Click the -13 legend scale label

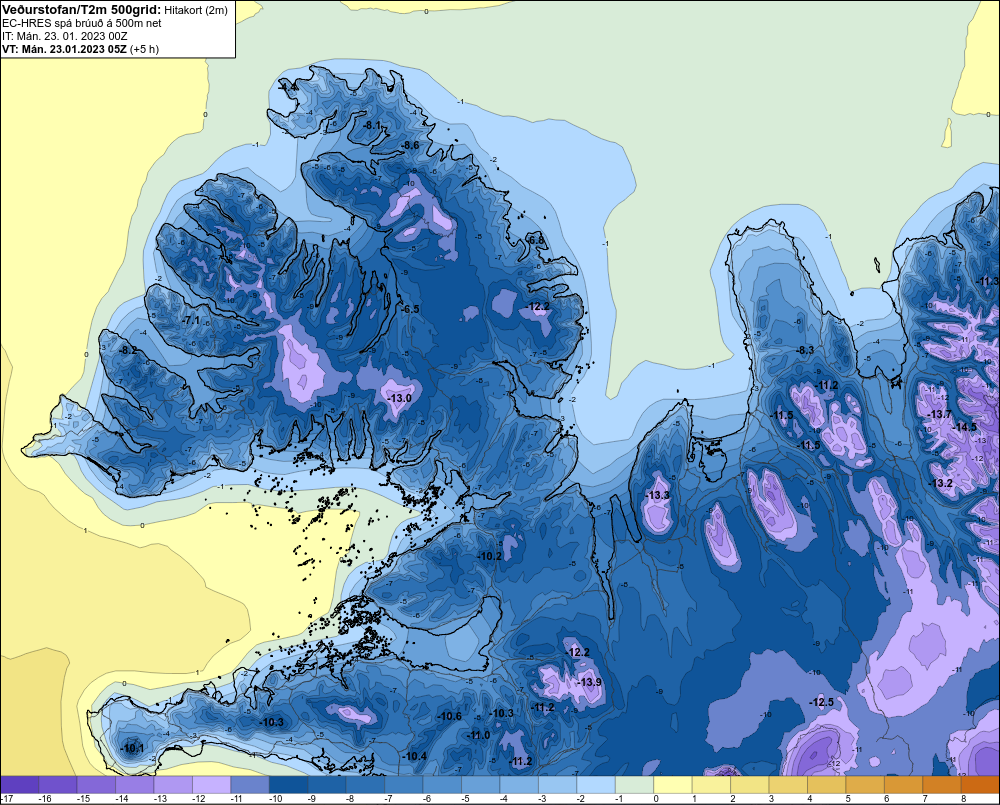(x=160, y=799)
